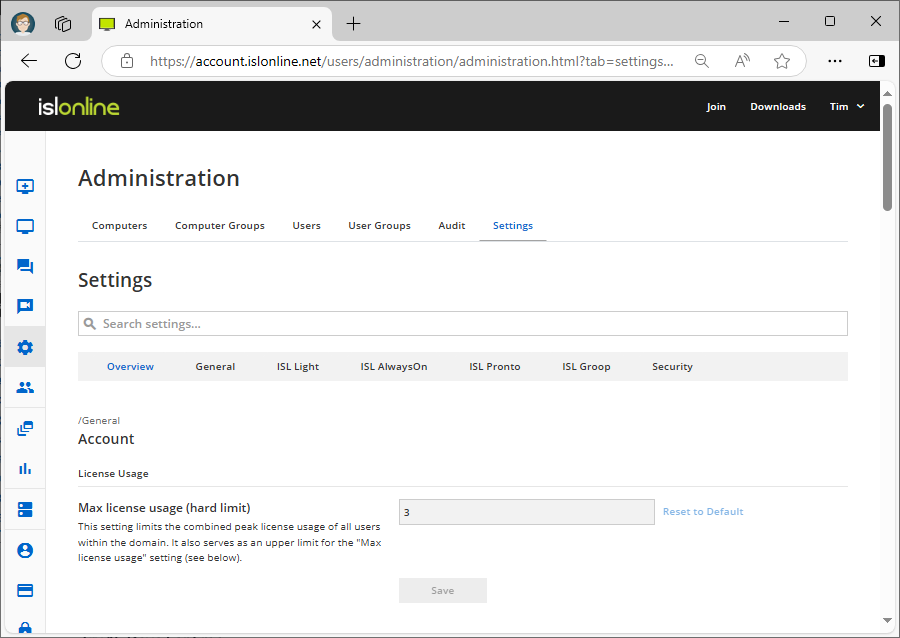This screenshot has height=638, width=900.
Task: Click the billing card icon in sidebar
Action: (x=25, y=590)
